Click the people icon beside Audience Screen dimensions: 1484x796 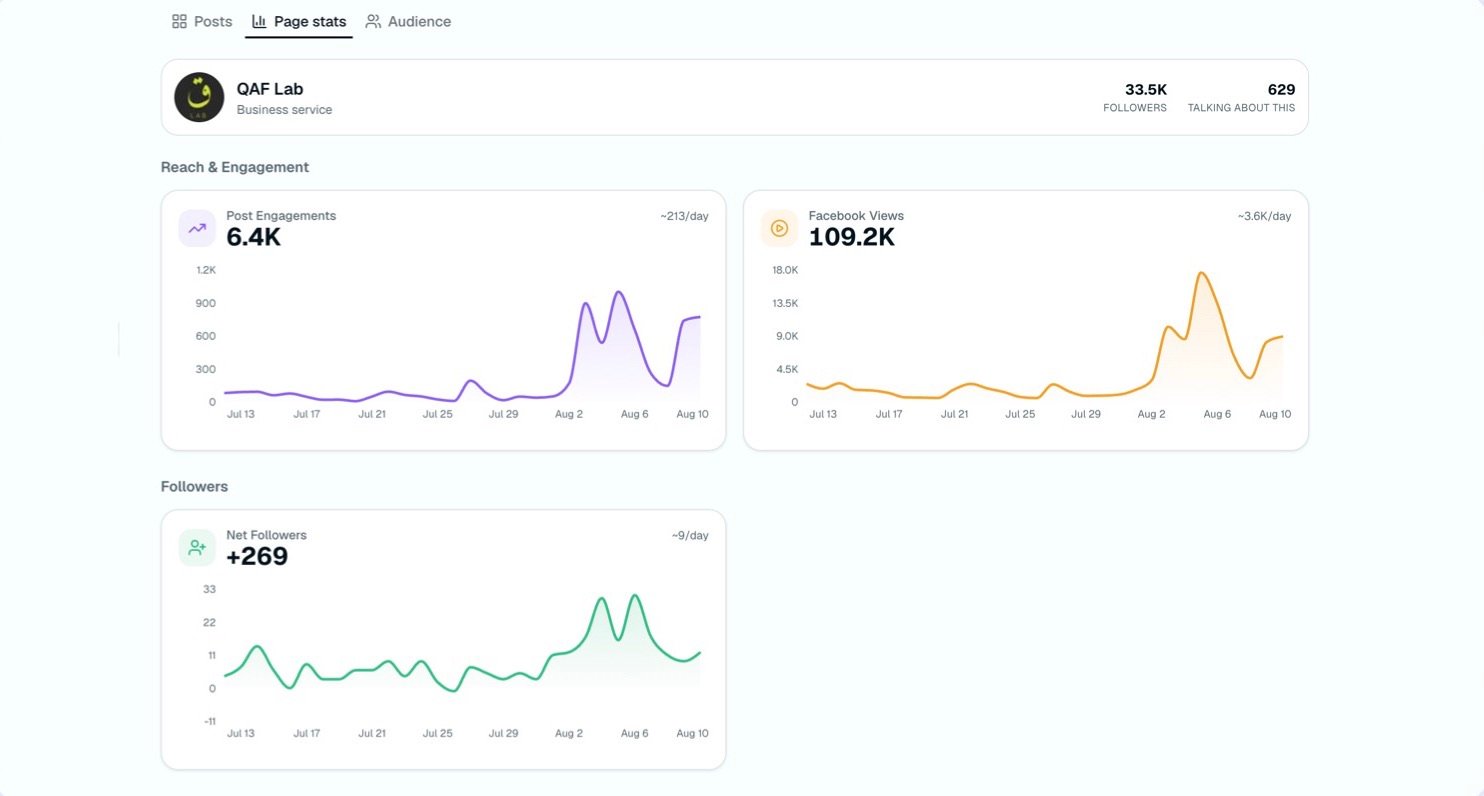click(373, 21)
